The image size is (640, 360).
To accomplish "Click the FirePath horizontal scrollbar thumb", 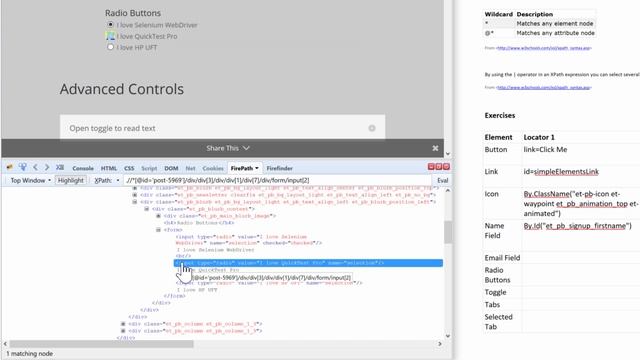I will [101, 344].
